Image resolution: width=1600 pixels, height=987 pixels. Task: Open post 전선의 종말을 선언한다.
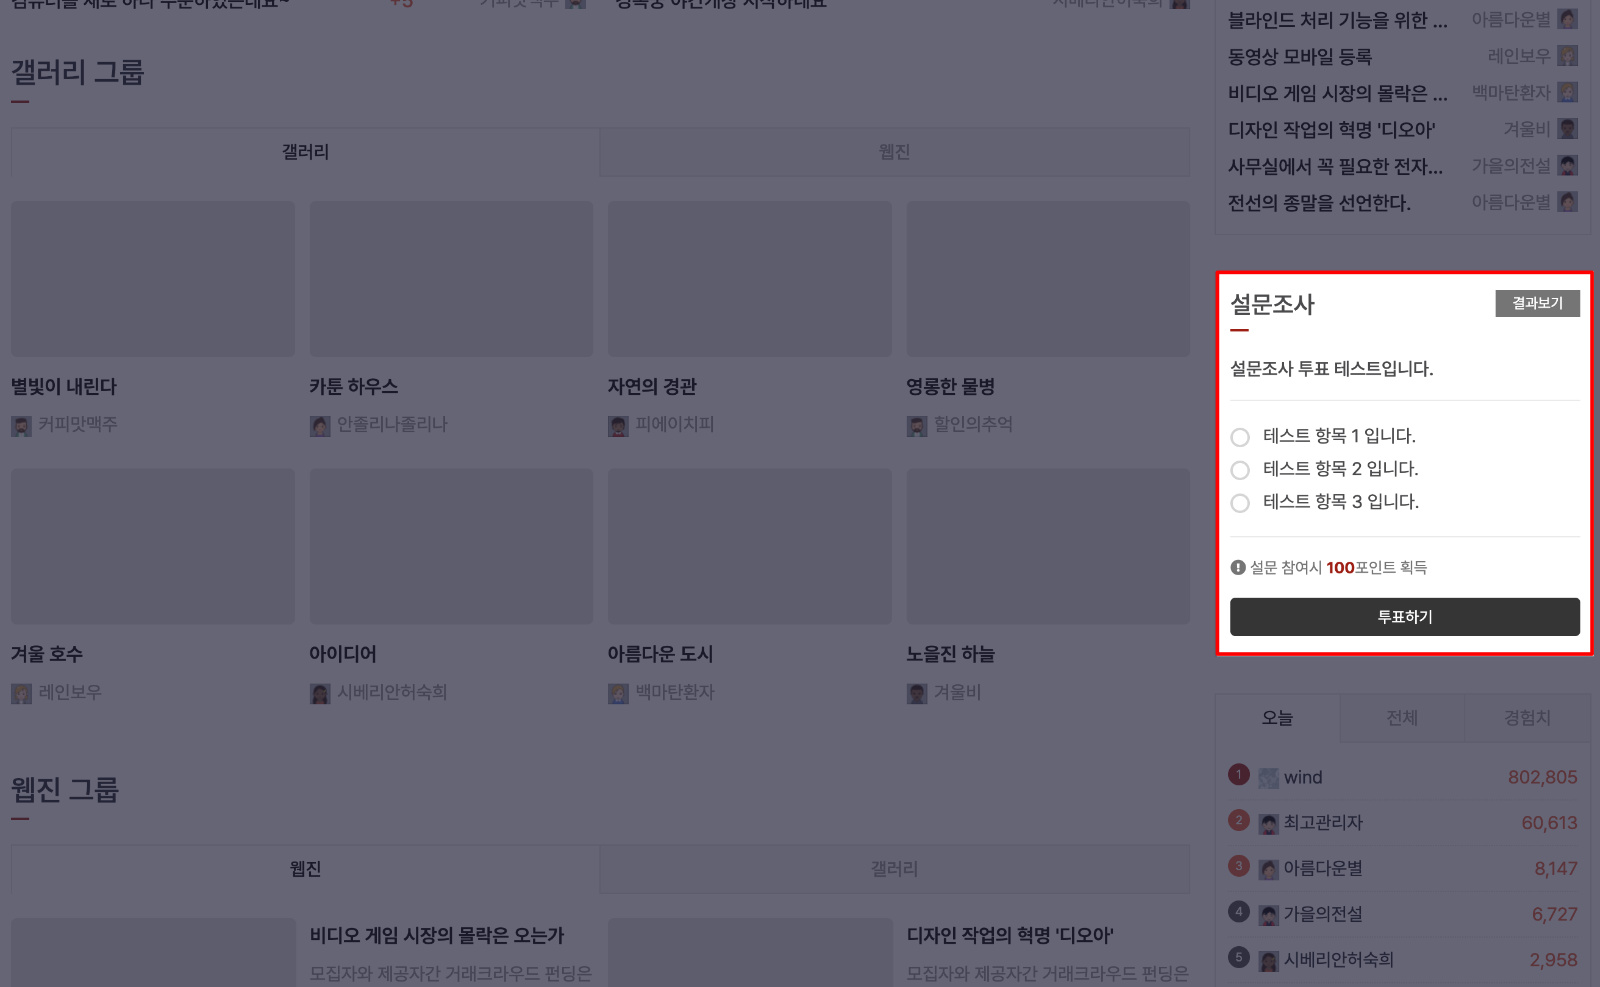1319,203
